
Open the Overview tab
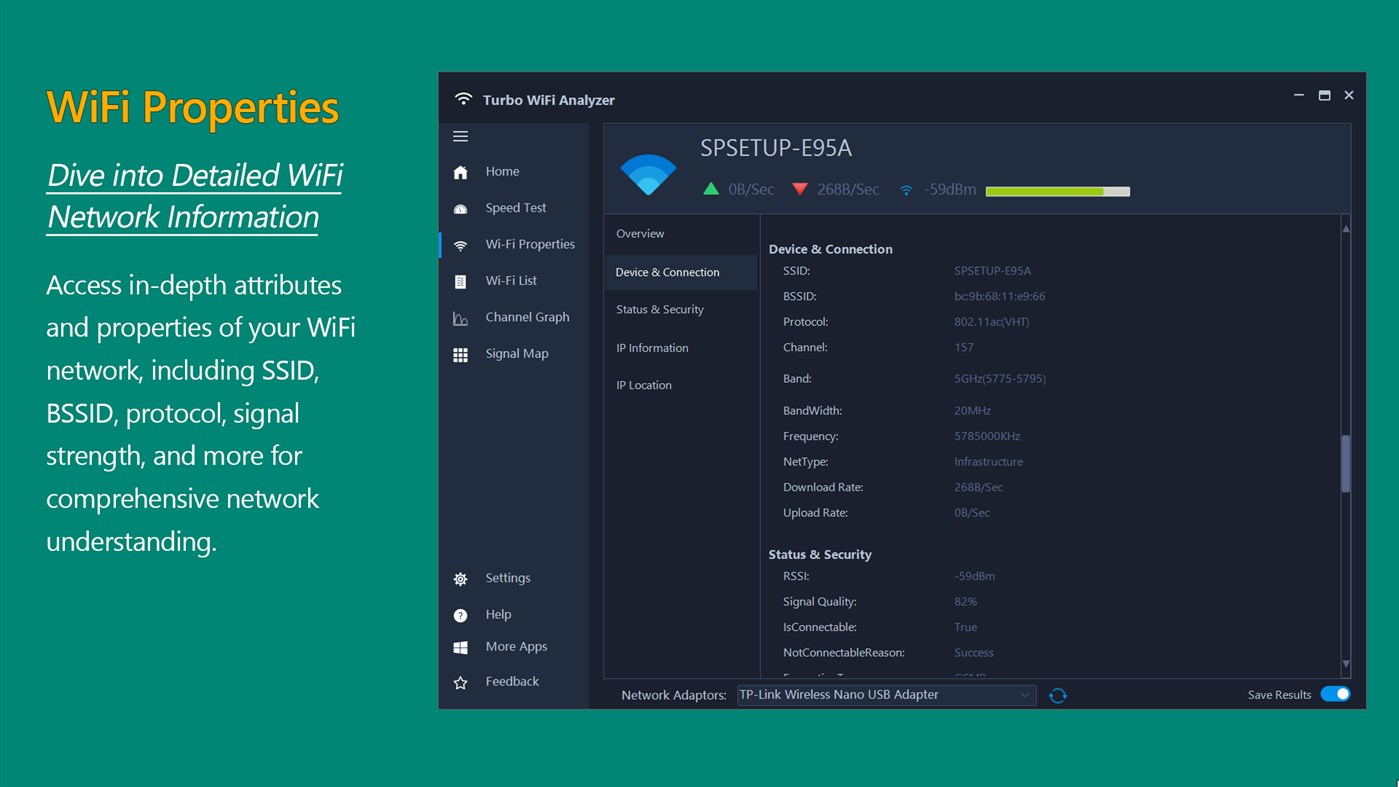(x=640, y=233)
